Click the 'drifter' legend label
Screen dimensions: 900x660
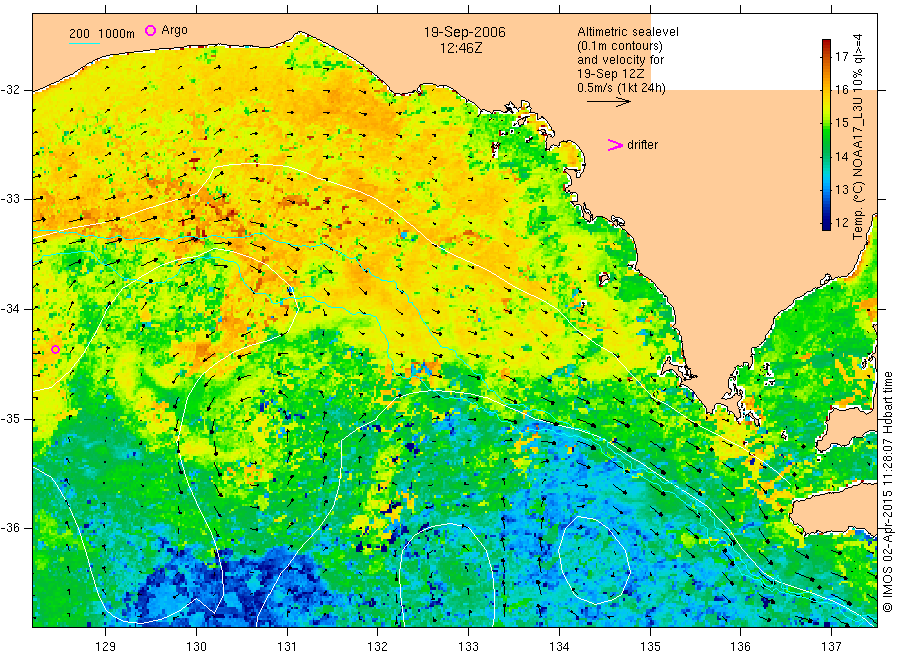tap(642, 145)
